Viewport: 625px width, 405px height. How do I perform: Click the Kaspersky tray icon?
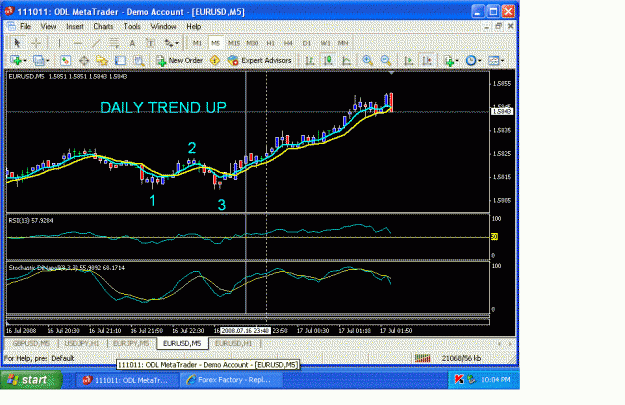(459, 379)
